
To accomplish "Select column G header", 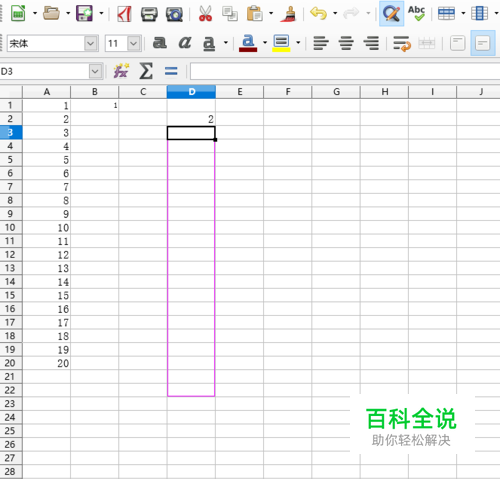I will click(336, 92).
